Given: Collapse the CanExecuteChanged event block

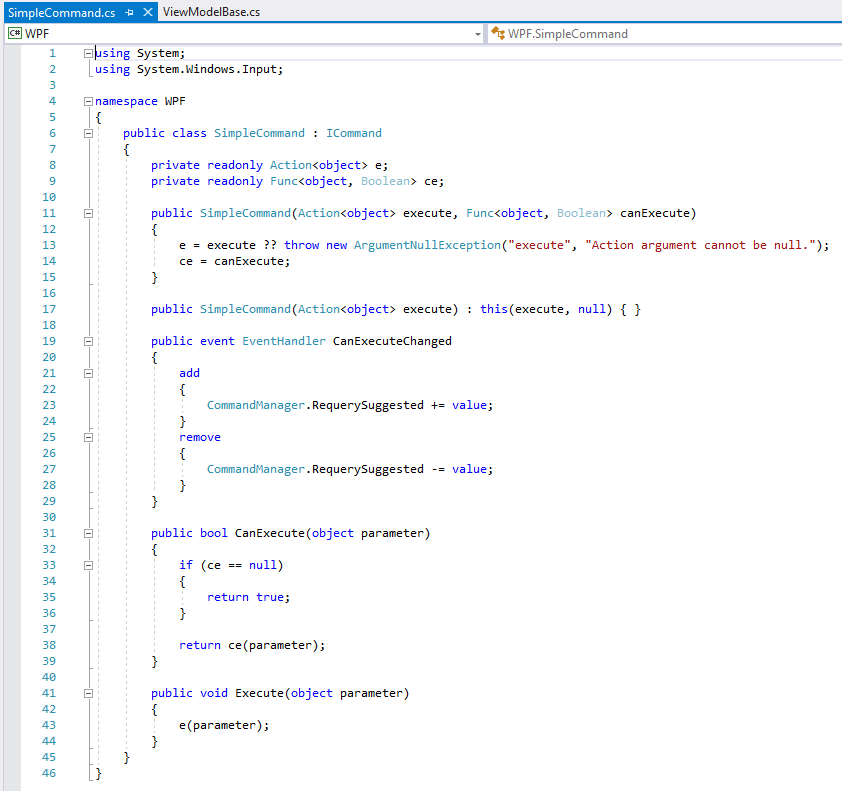Looking at the screenshot, I should coord(89,341).
